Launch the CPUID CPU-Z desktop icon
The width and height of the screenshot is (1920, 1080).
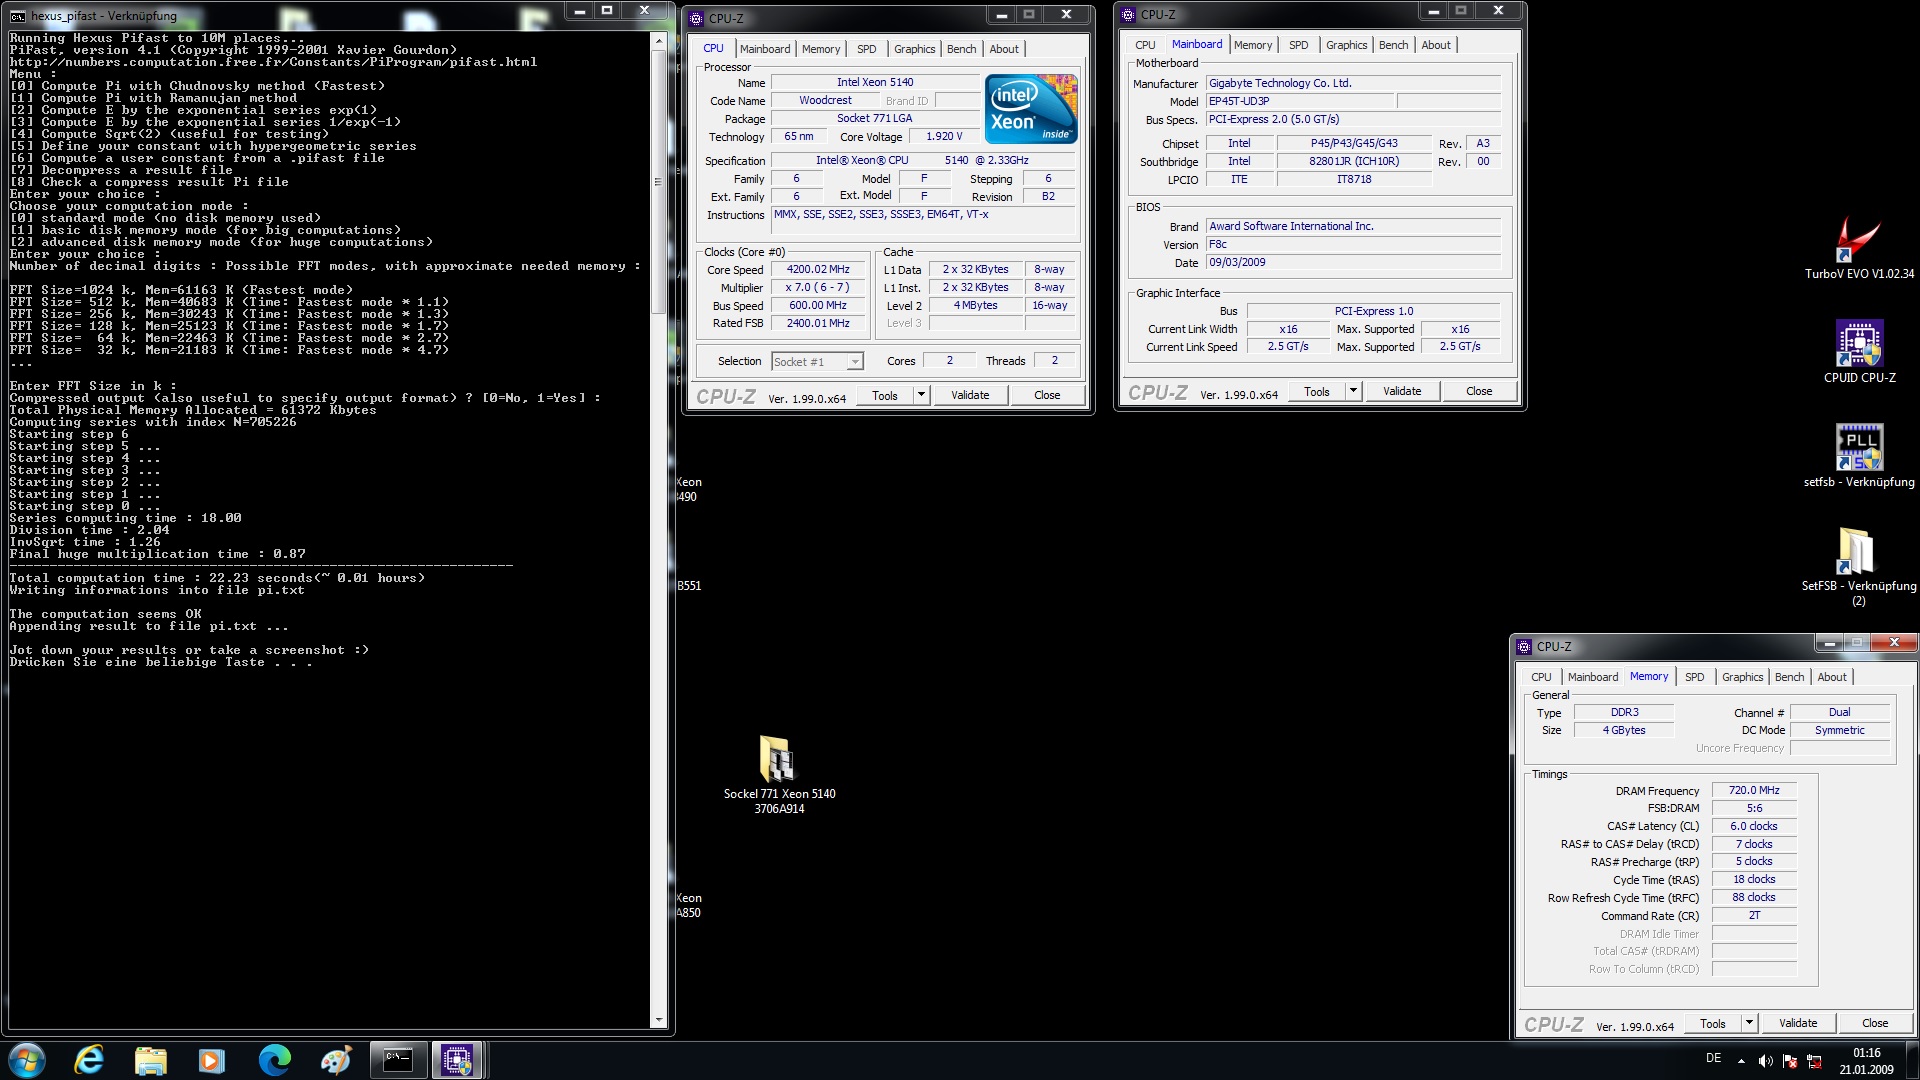tap(1859, 352)
